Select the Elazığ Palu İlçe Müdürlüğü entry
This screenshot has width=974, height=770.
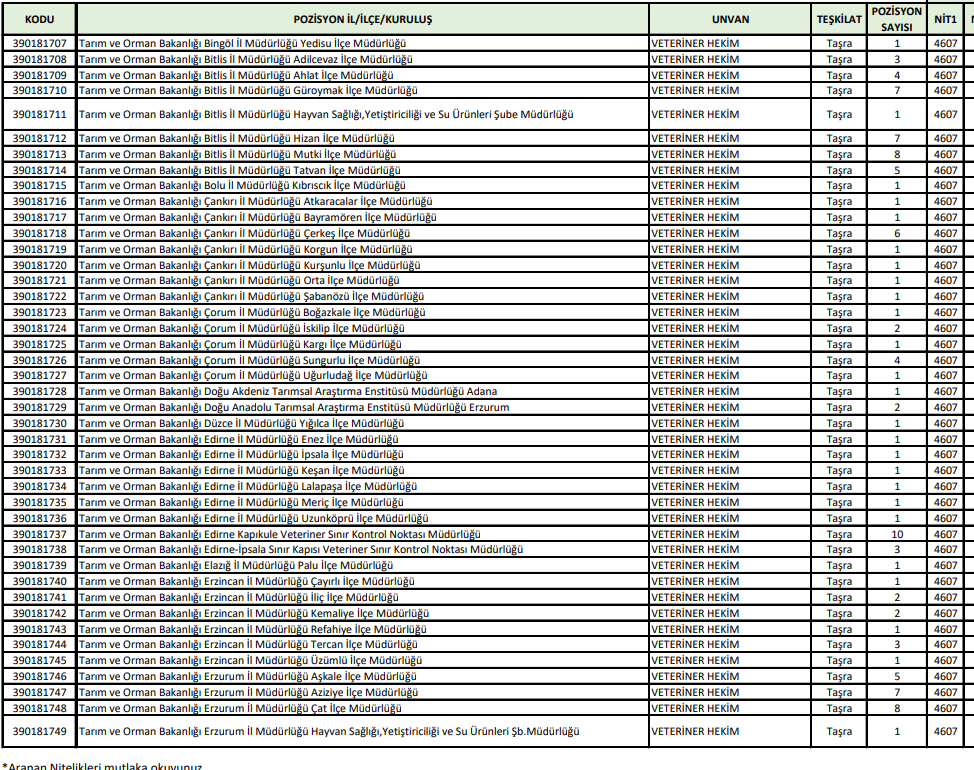tap(236, 566)
